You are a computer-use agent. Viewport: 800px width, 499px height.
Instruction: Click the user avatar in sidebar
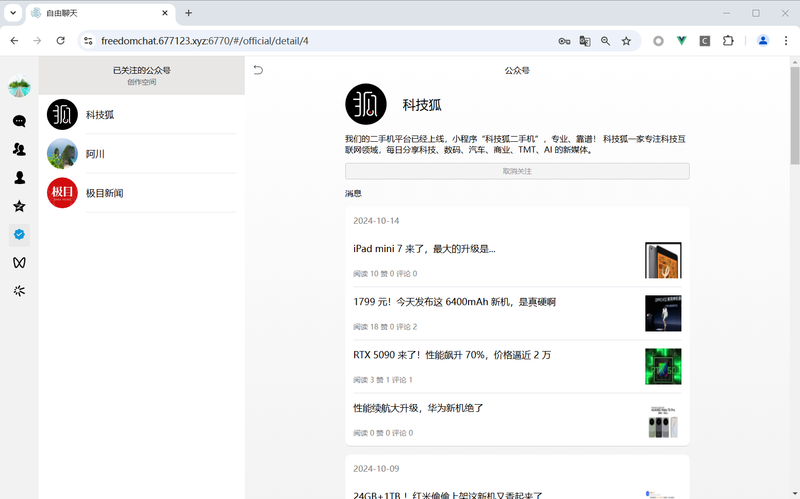coord(19,86)
